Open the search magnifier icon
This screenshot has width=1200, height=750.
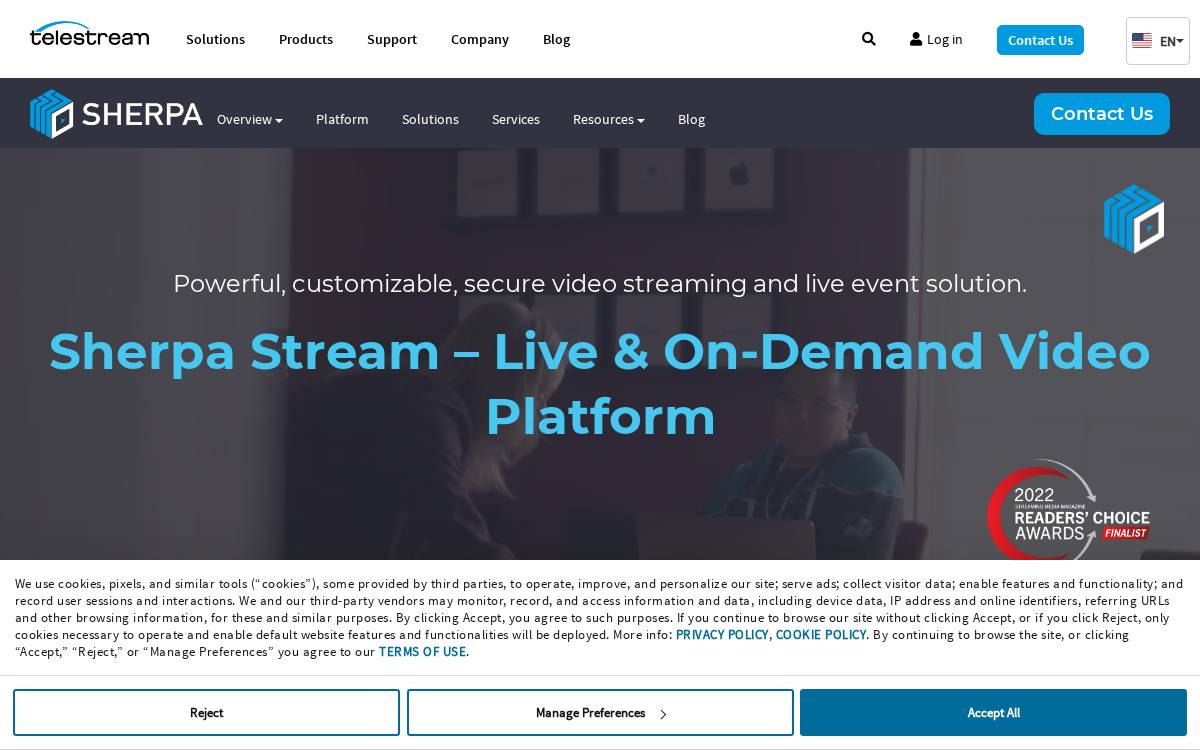(869, 39)
